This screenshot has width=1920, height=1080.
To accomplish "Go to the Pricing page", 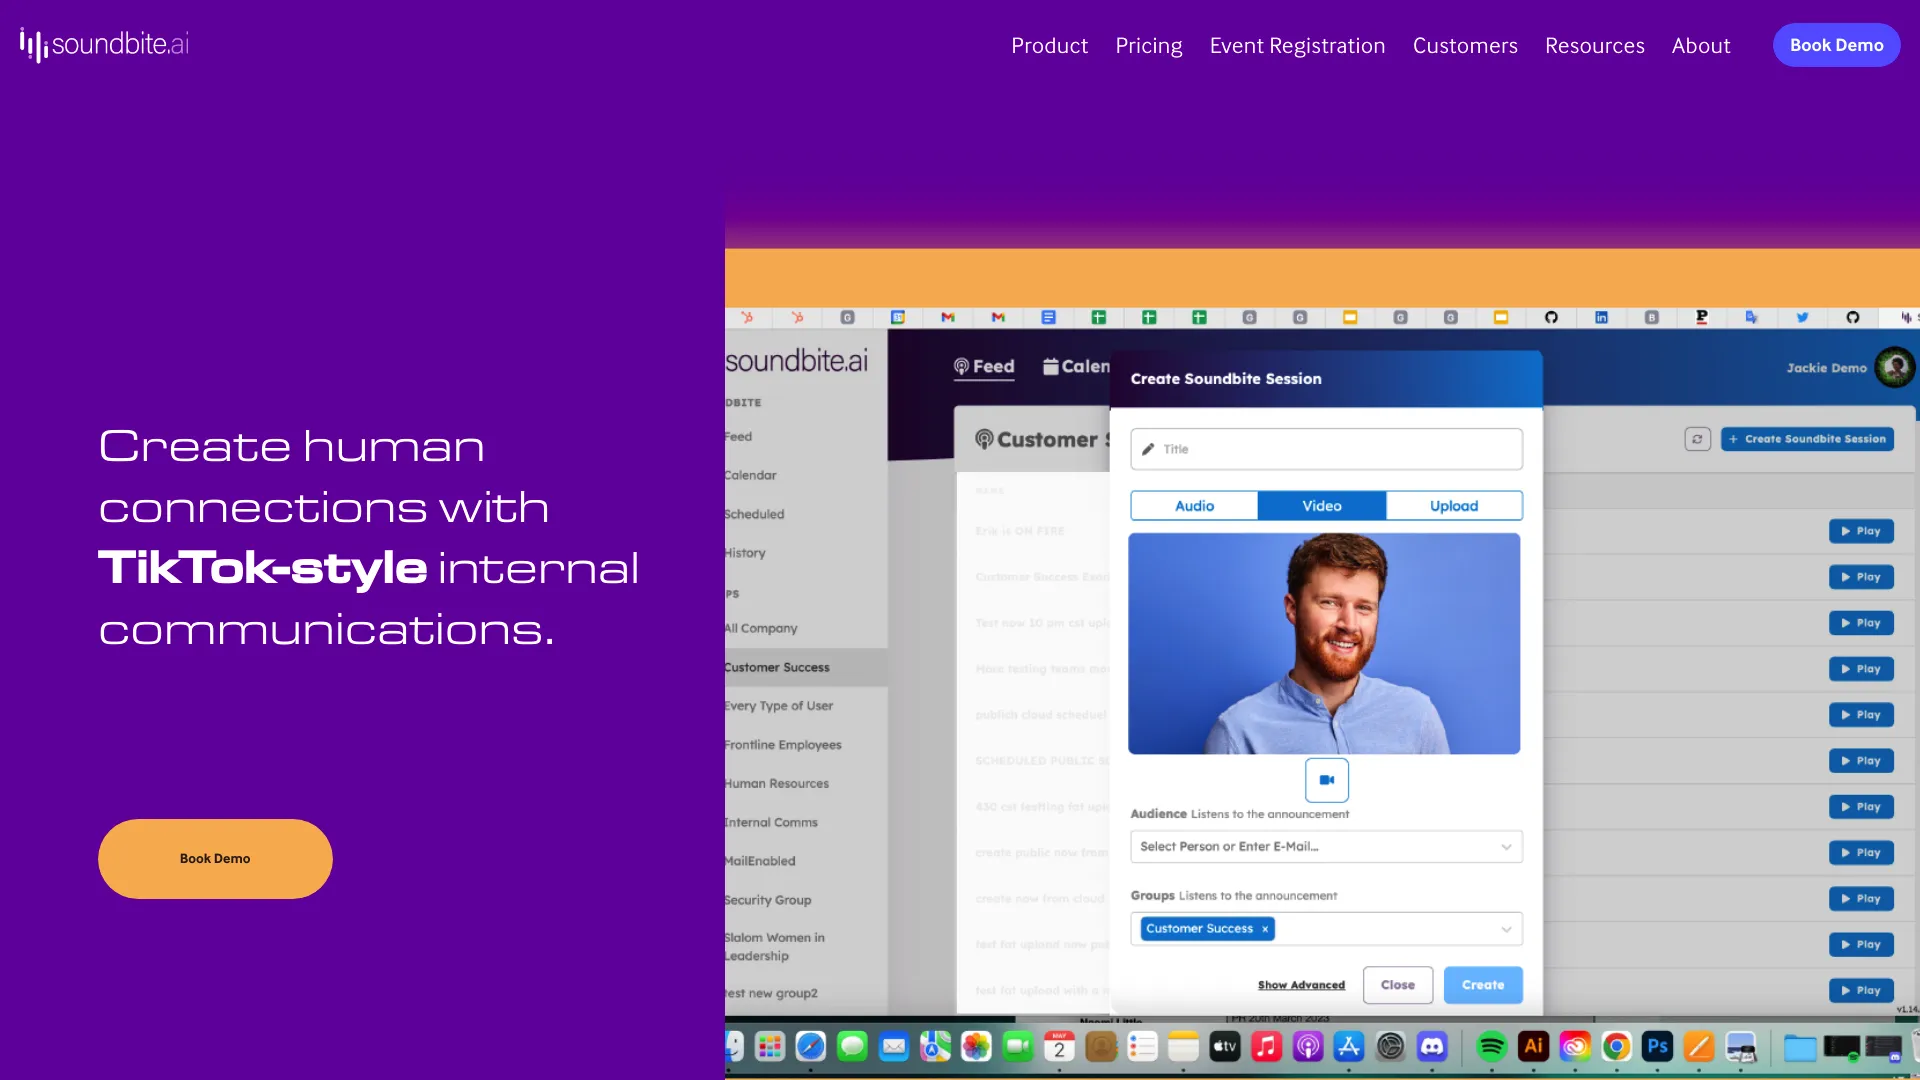I will [x=1149, y=46].
